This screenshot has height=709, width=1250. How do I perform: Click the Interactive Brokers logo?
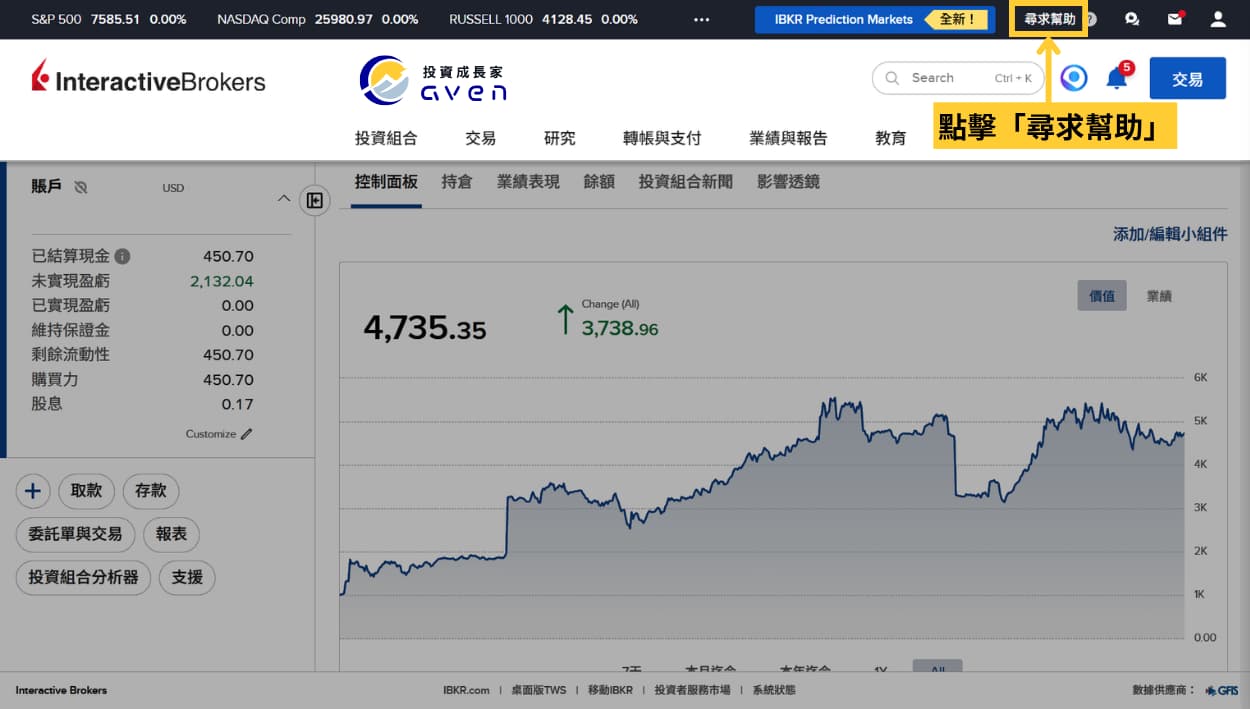[148, 79]
